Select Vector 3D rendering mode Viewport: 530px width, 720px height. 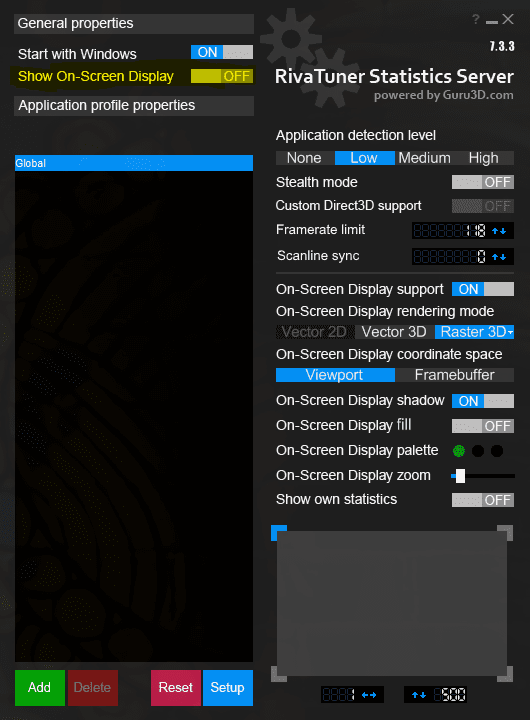395,332
